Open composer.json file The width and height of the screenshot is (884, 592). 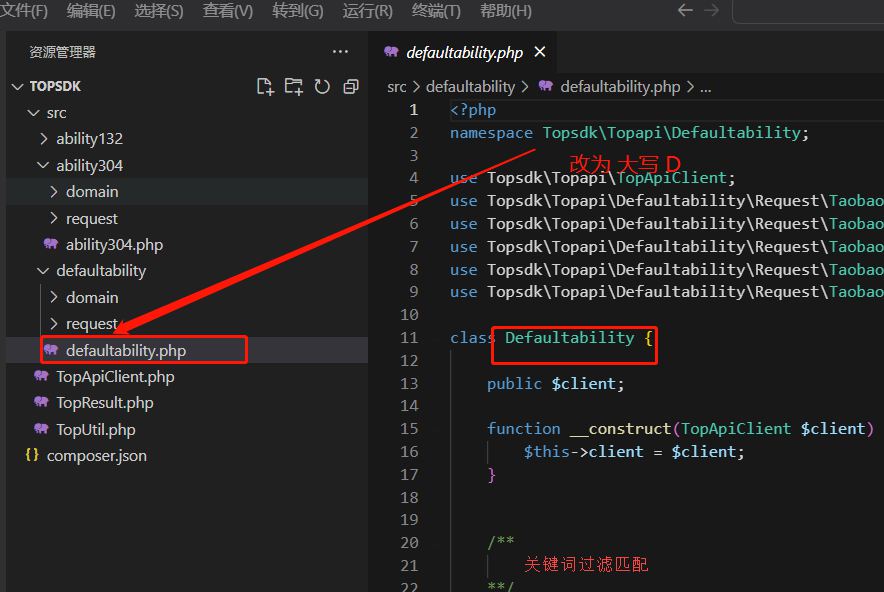[x=96, y=456]
